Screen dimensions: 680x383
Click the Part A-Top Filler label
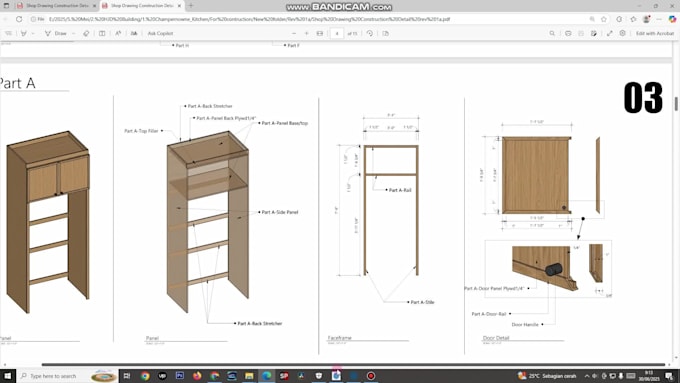point(141,131)
